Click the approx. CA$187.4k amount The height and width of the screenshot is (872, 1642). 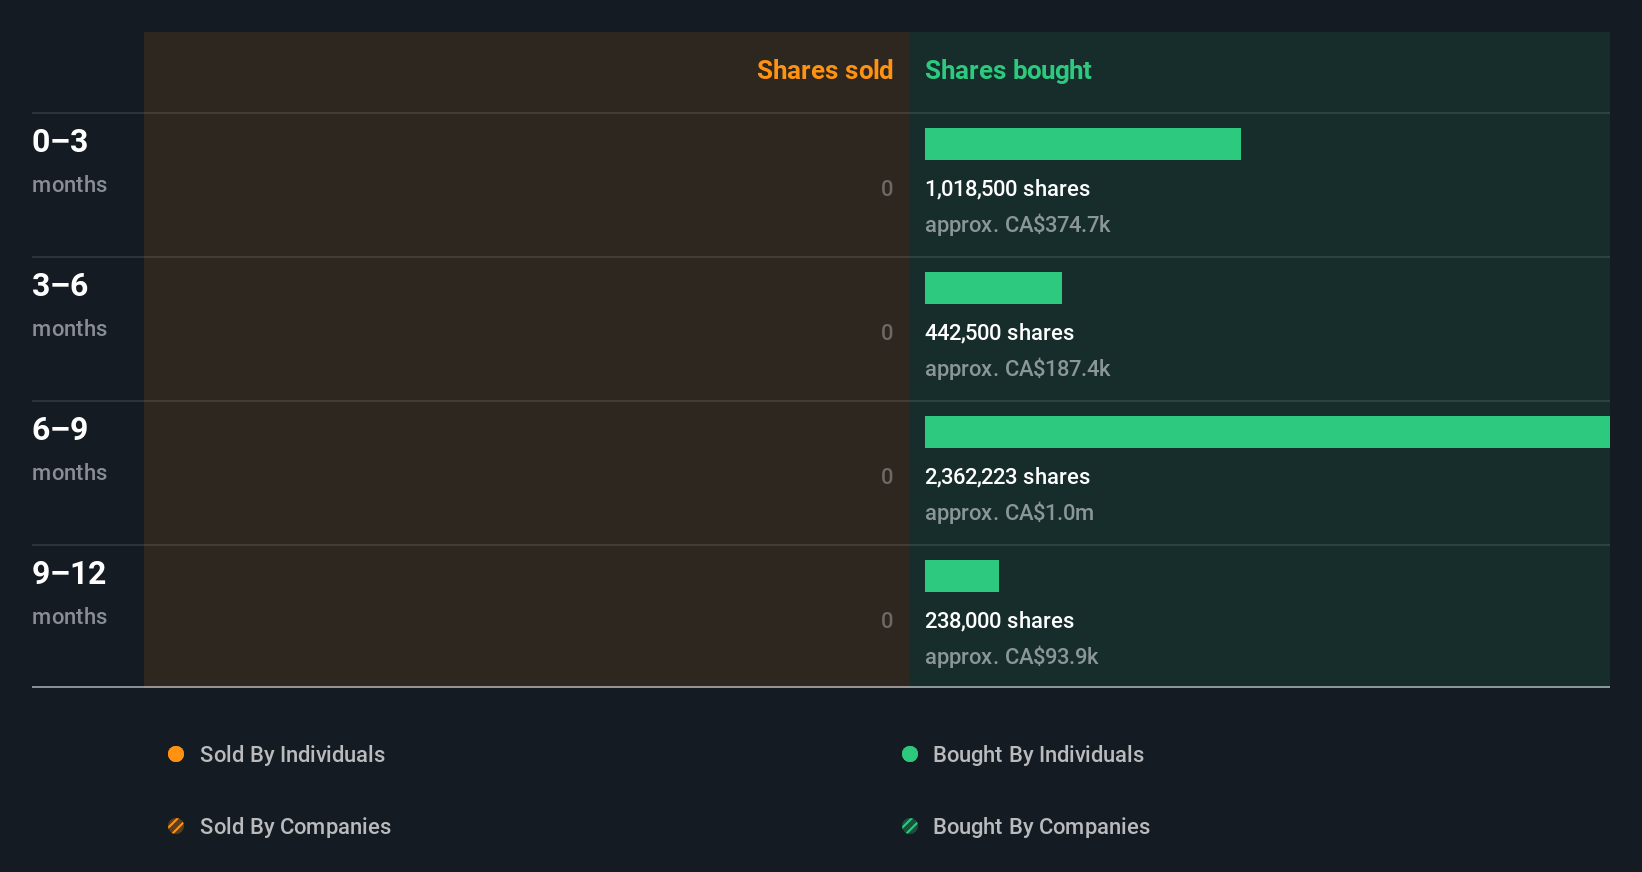pyautogui.click(x=1017, y=368)
